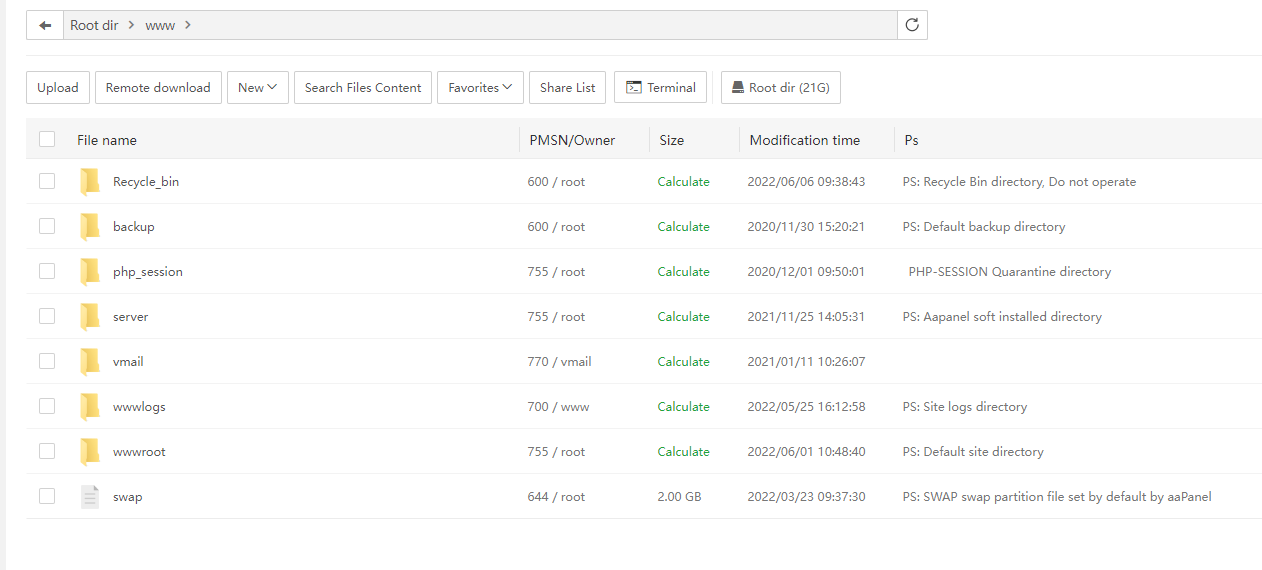Refresh the current directory listing
Screen dimensions: 1262x570
(x=912, y=25)
